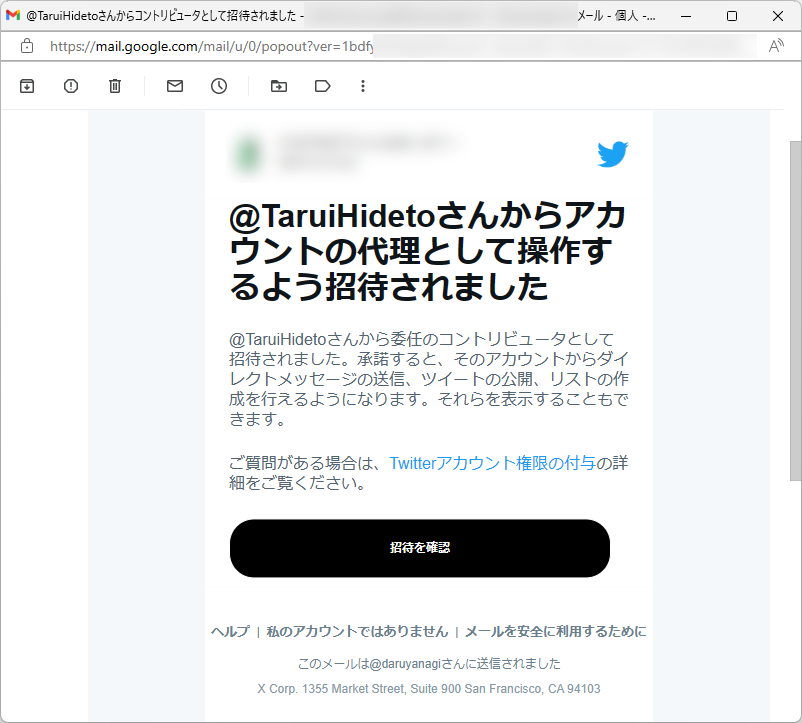Image resolution: width=802 pixels, height=723 pixels.
Task: Delete the email using the trash icon
Action: pos(114,86)
